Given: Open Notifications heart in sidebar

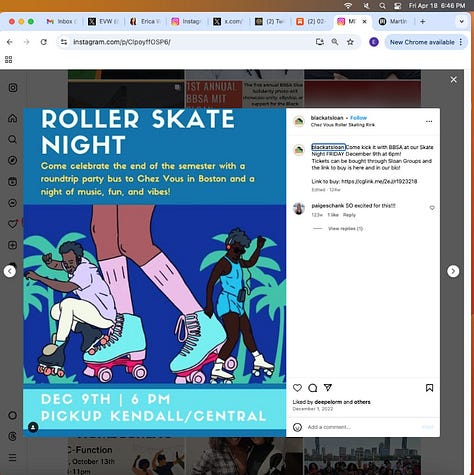Looking at the screenshot, I should click(13, 224).
